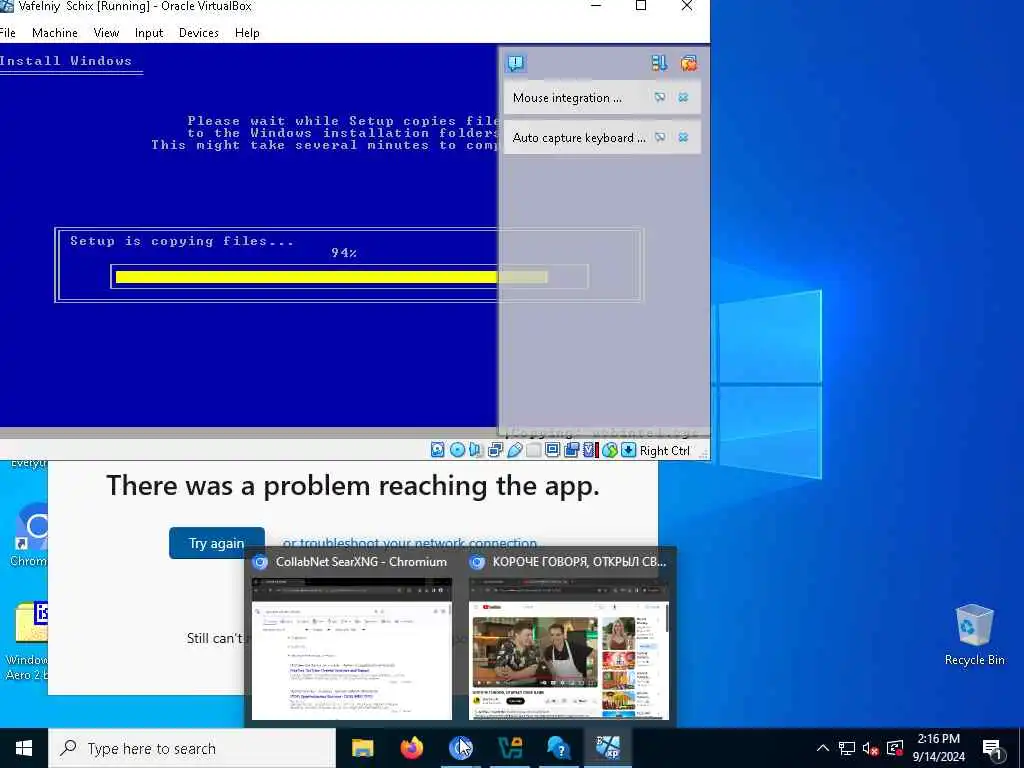
Task: Click the network adapters indicator in VirtualBox status bar
Action: 495,449
